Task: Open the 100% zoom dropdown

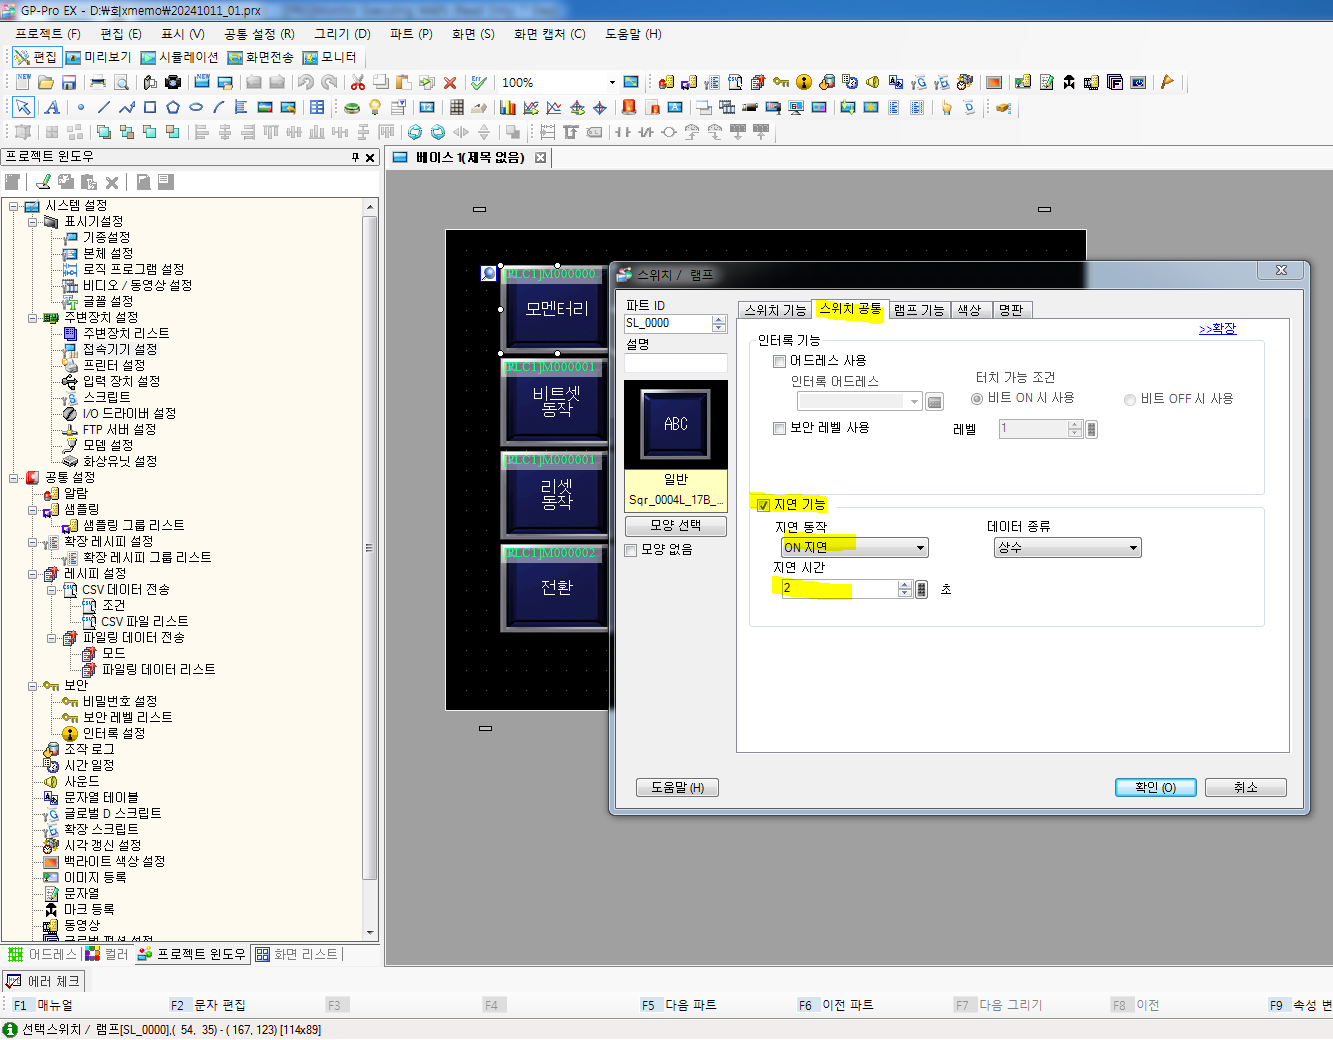Action: click(x=612, y=83)
